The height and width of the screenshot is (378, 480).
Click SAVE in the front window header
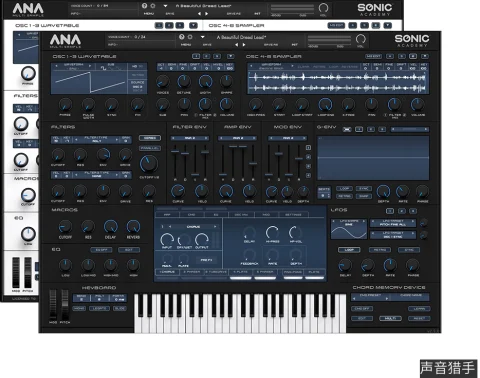207,45
